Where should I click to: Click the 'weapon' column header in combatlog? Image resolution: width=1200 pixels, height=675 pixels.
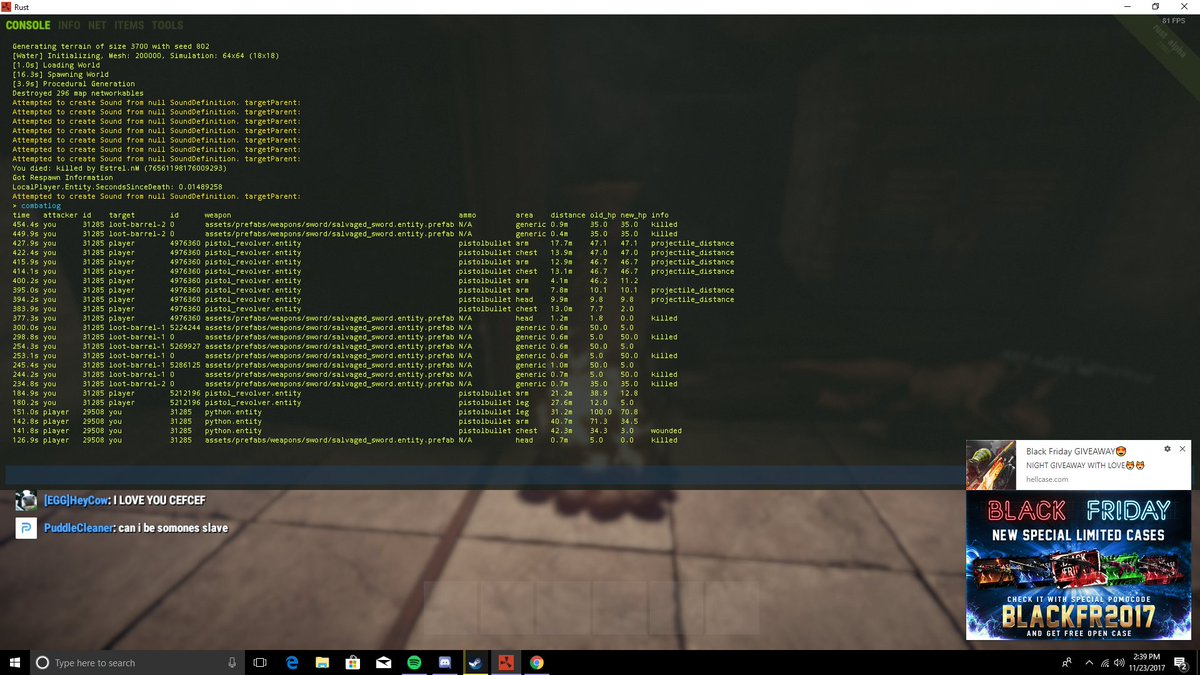tap(218, 215)
